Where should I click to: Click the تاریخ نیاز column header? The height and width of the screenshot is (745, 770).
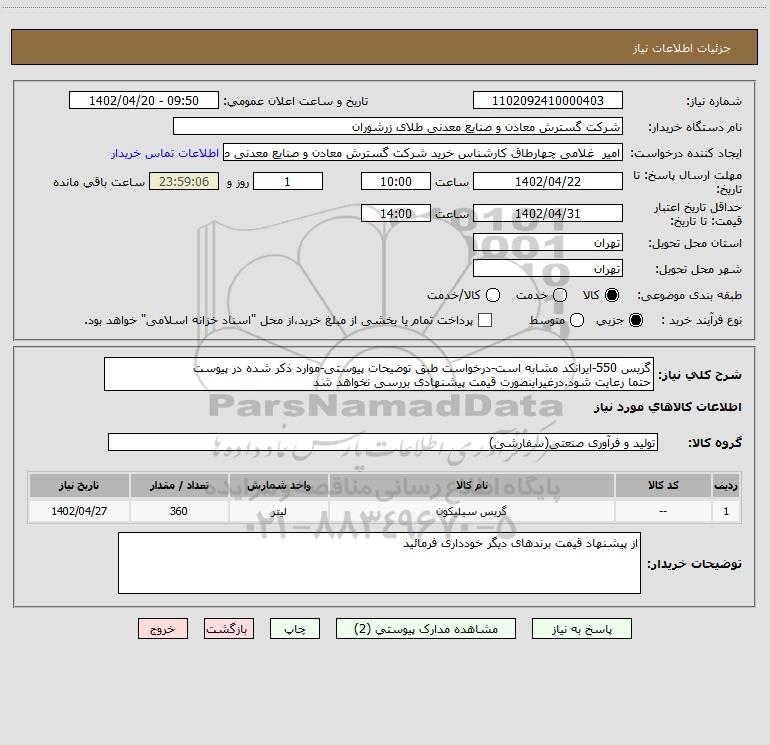[x=79, y=485]
